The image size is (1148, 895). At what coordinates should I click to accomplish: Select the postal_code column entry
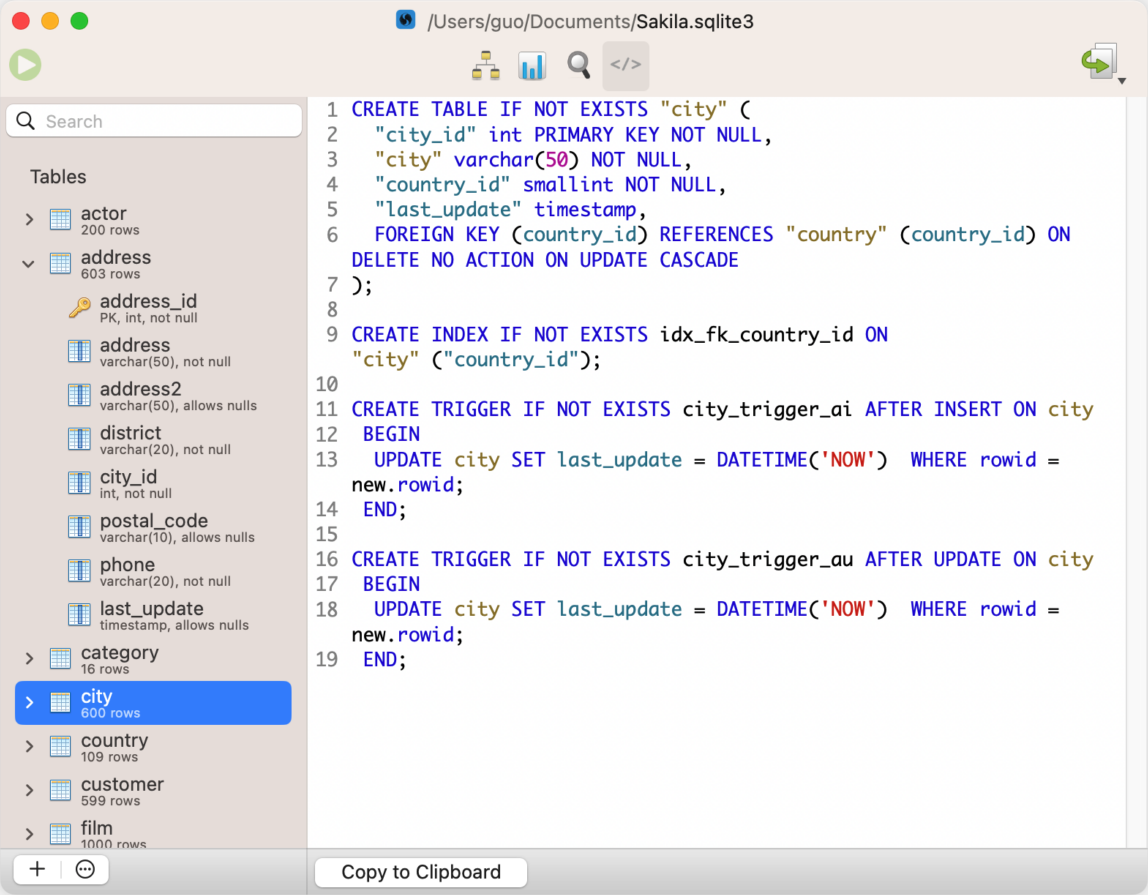coord(153,527)
